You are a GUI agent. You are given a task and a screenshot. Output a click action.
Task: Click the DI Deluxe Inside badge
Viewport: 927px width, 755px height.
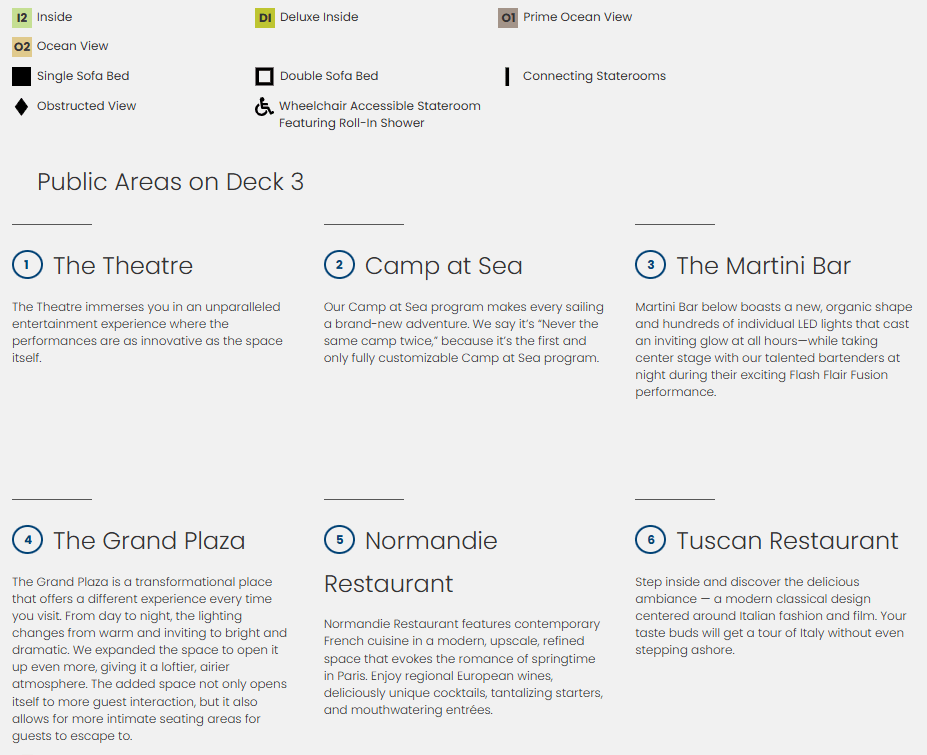pyautogui.click(x=265, y=17)
